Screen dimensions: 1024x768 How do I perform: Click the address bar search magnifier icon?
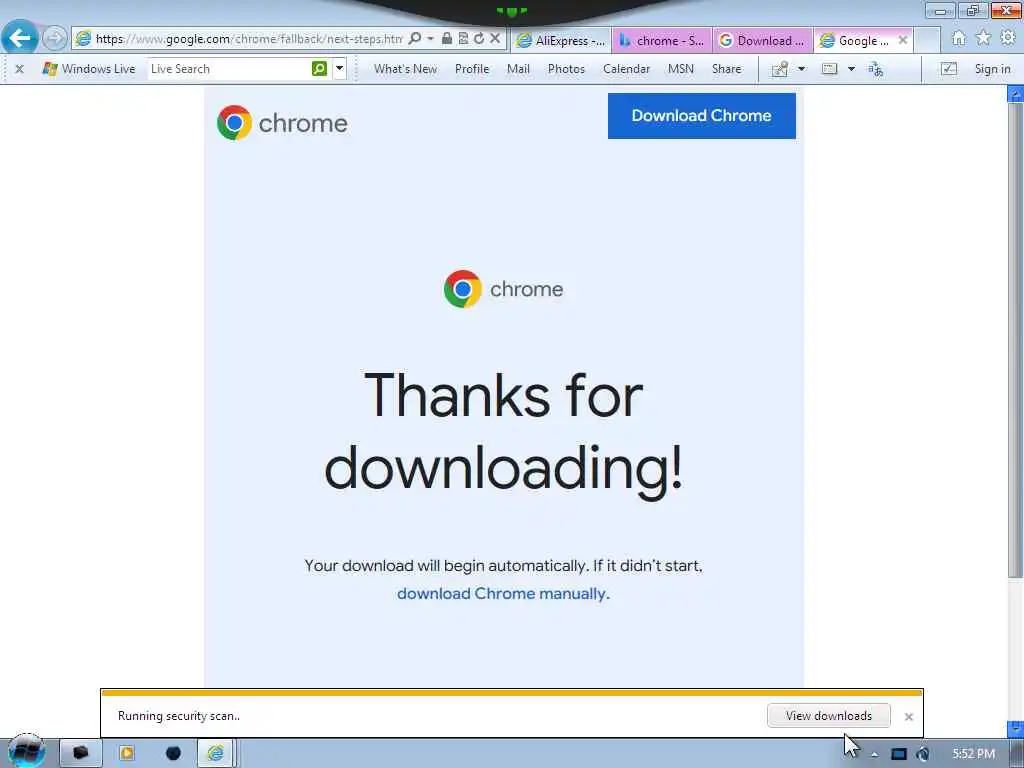coord(415,39)
